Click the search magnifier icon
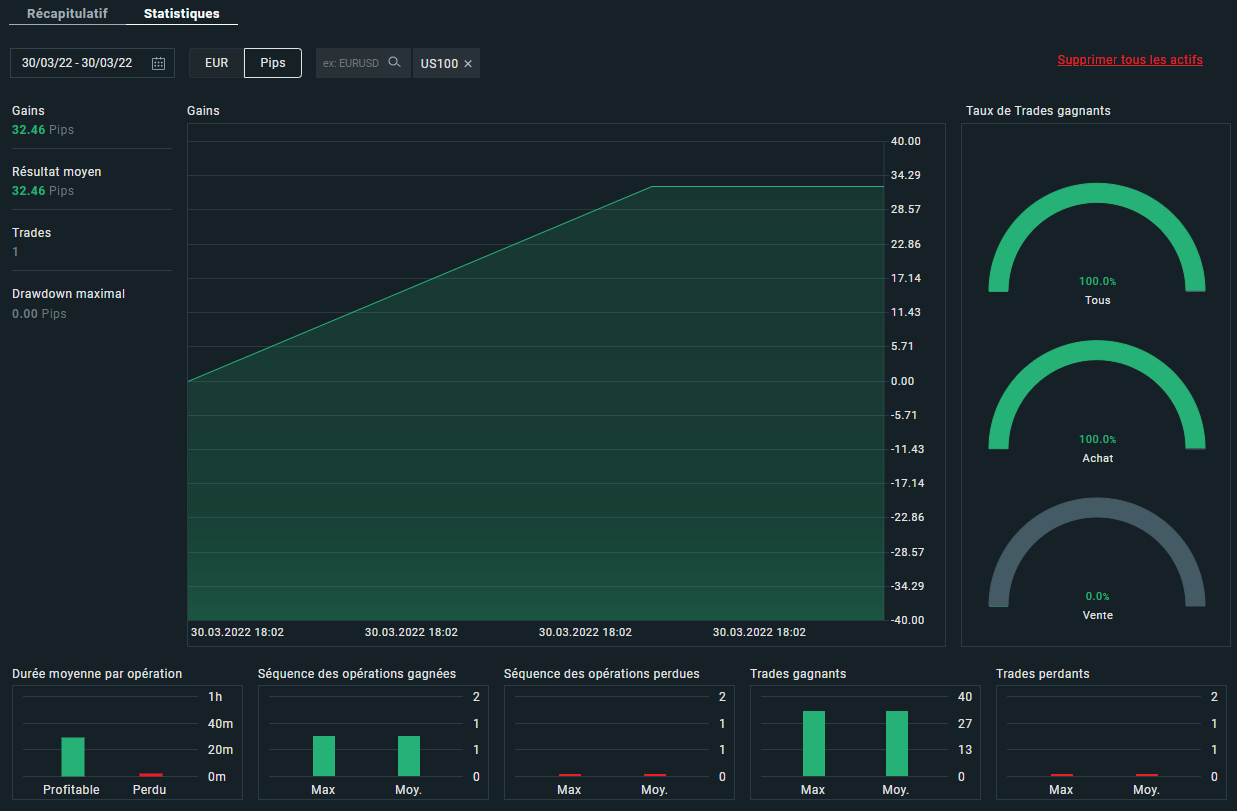 point(394,62)
